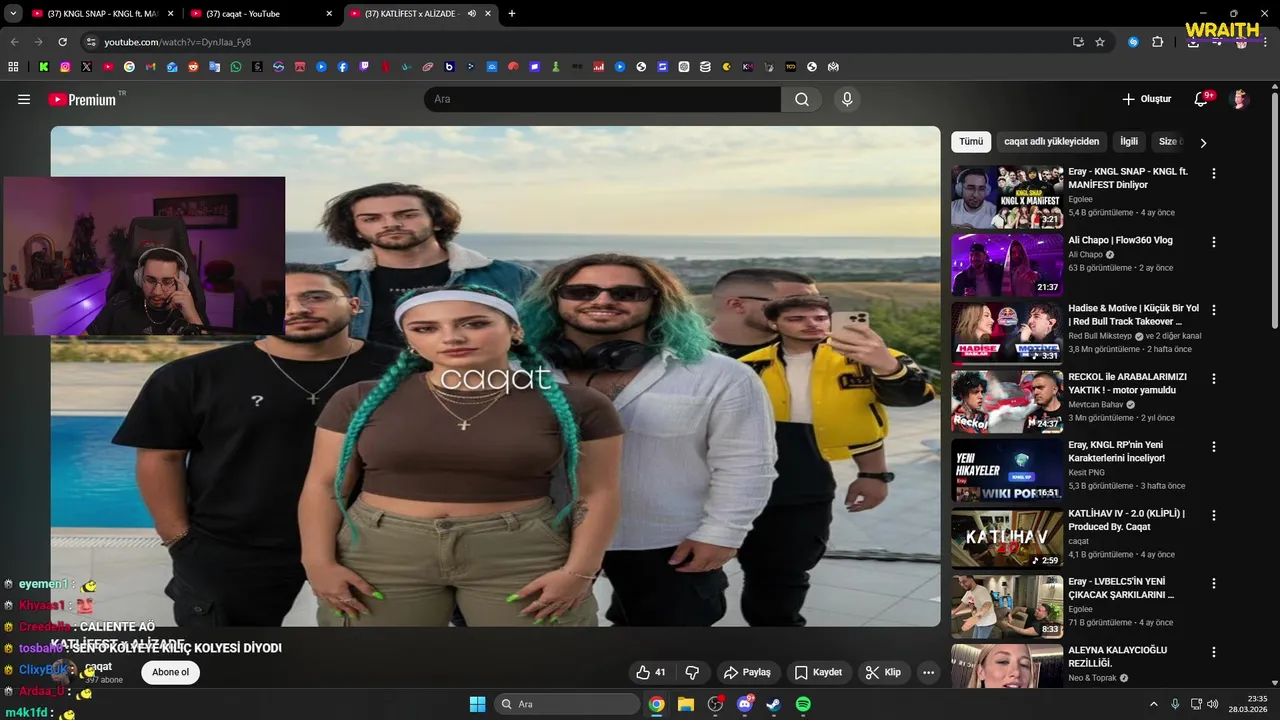
Task: Click the Abone ol subscribe button
Action: coord(170,672)
